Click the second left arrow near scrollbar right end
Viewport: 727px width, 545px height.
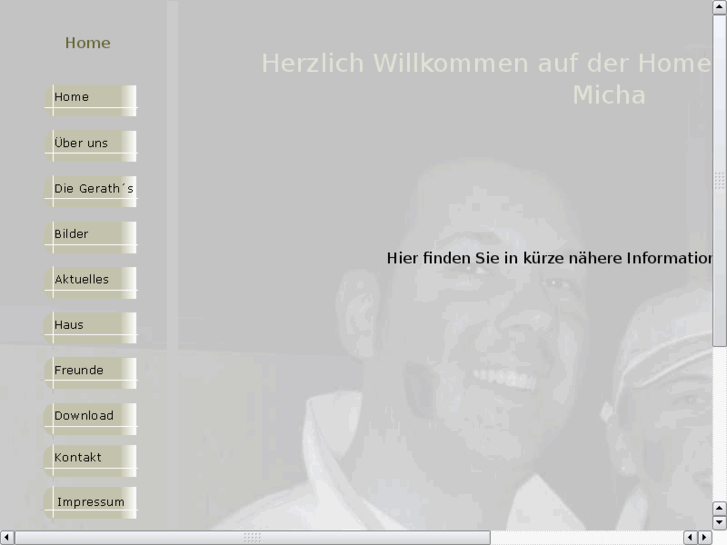coord(690,538)
